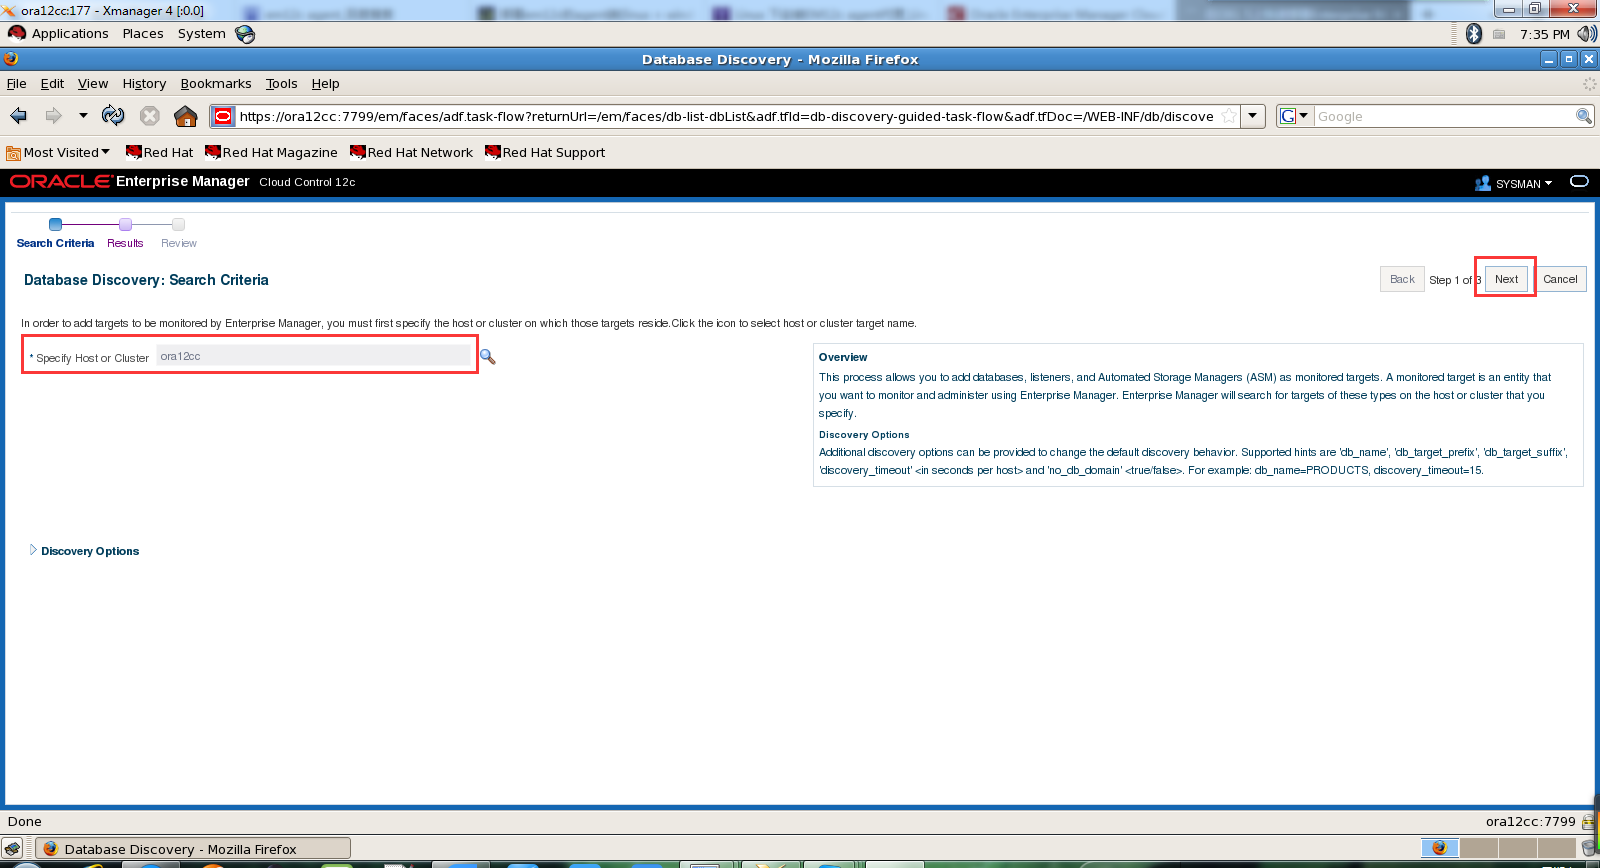Open the Red Hat Support bookmark
Viewport: 1600px width, 868px height.
pyautogui.click(x=545, y=153)
